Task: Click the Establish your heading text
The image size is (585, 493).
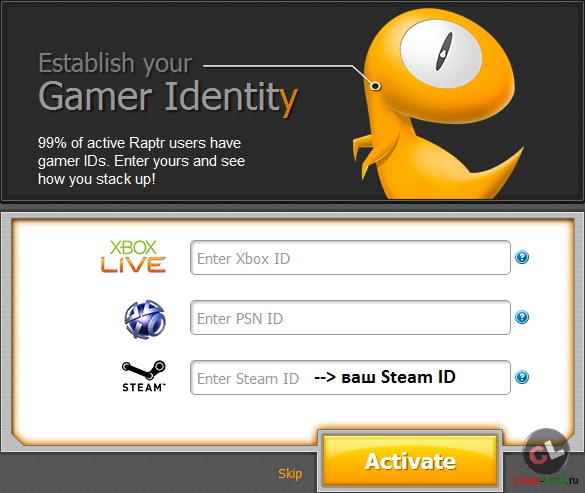Action: (x=115, y=63)
